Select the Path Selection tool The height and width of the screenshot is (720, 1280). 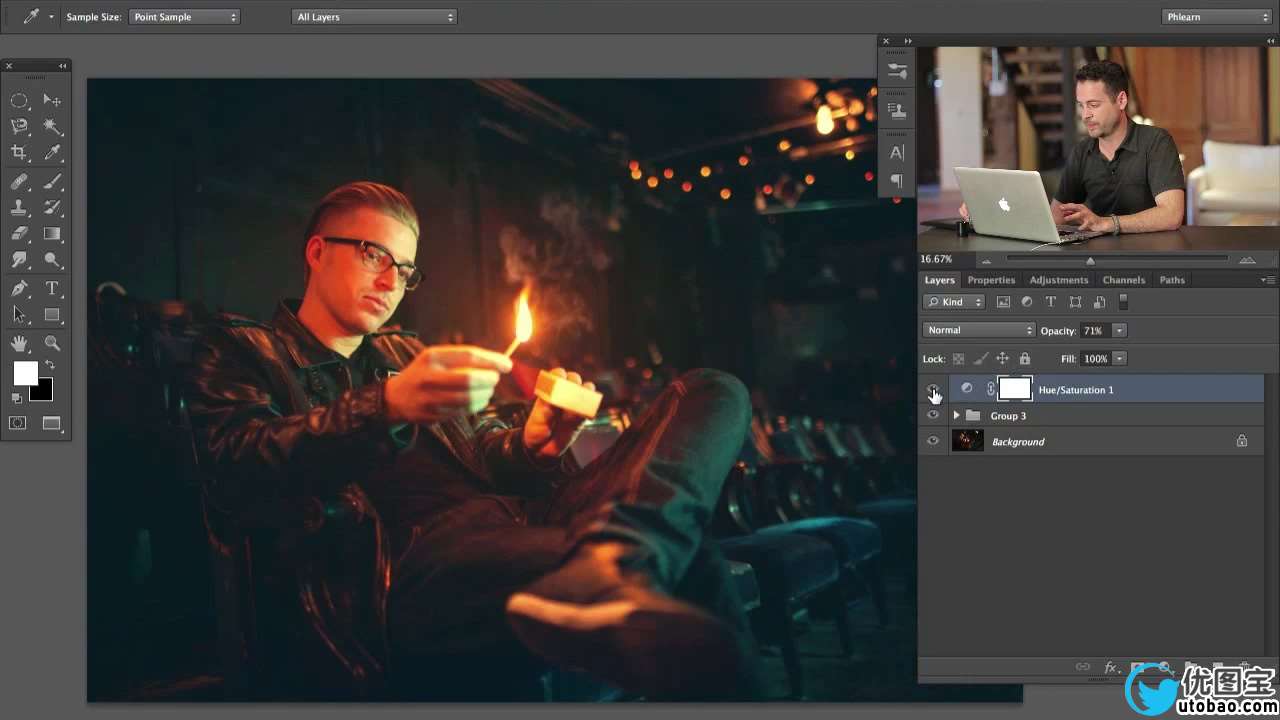pyautogui.click(x=19, y=315)
